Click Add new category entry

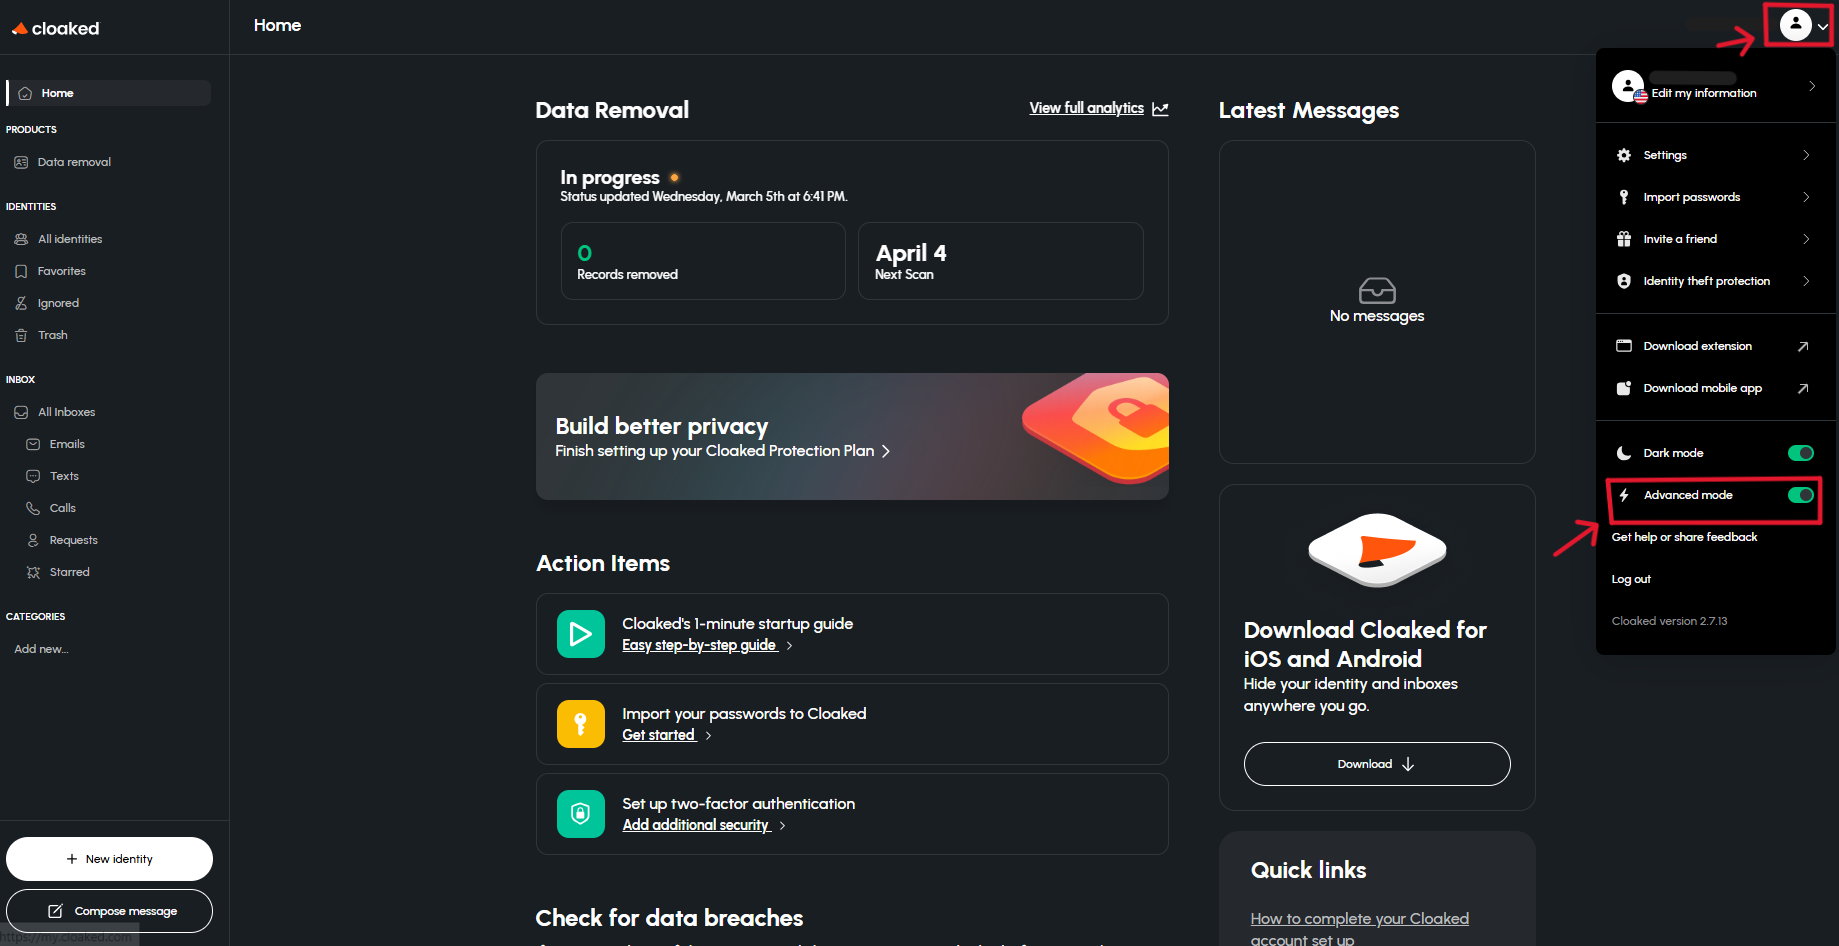click(x=41, y=649)
